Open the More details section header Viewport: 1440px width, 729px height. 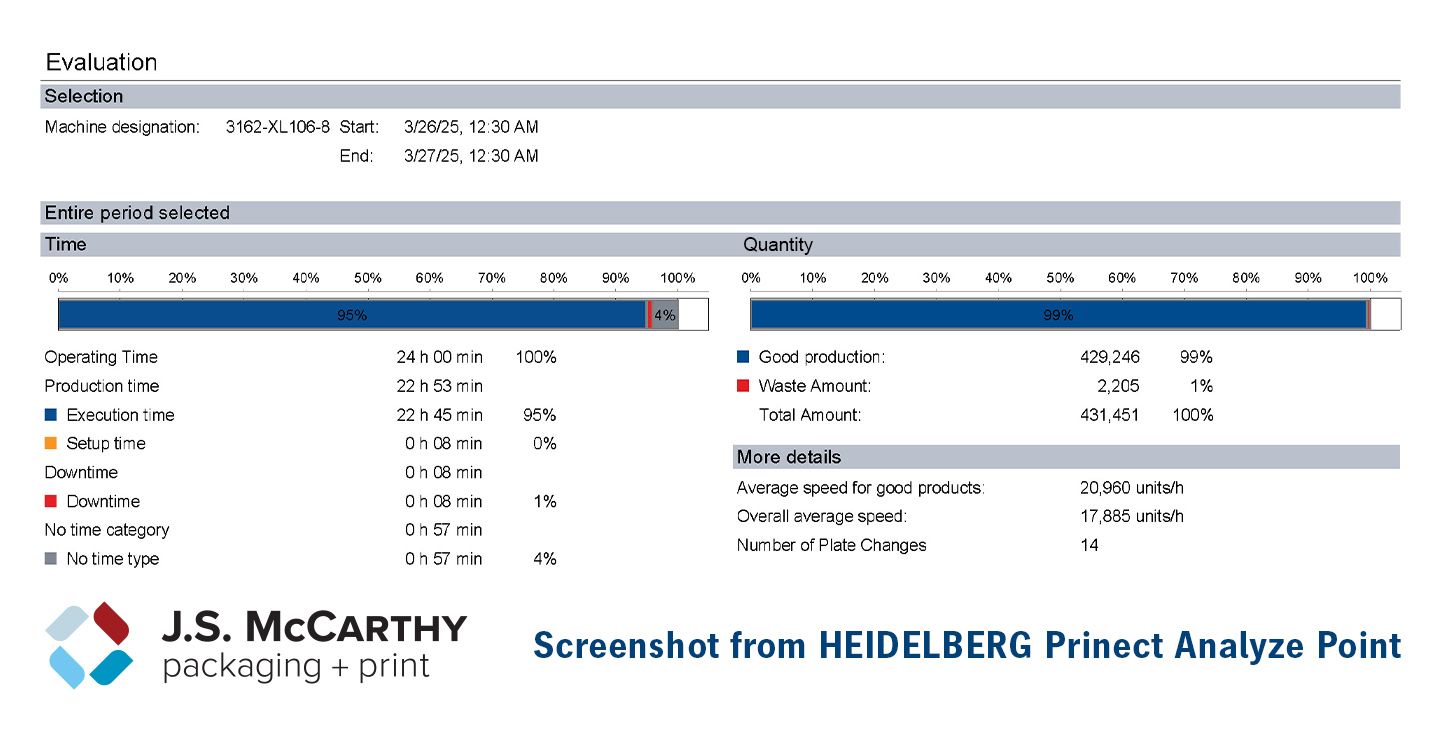1066,457
